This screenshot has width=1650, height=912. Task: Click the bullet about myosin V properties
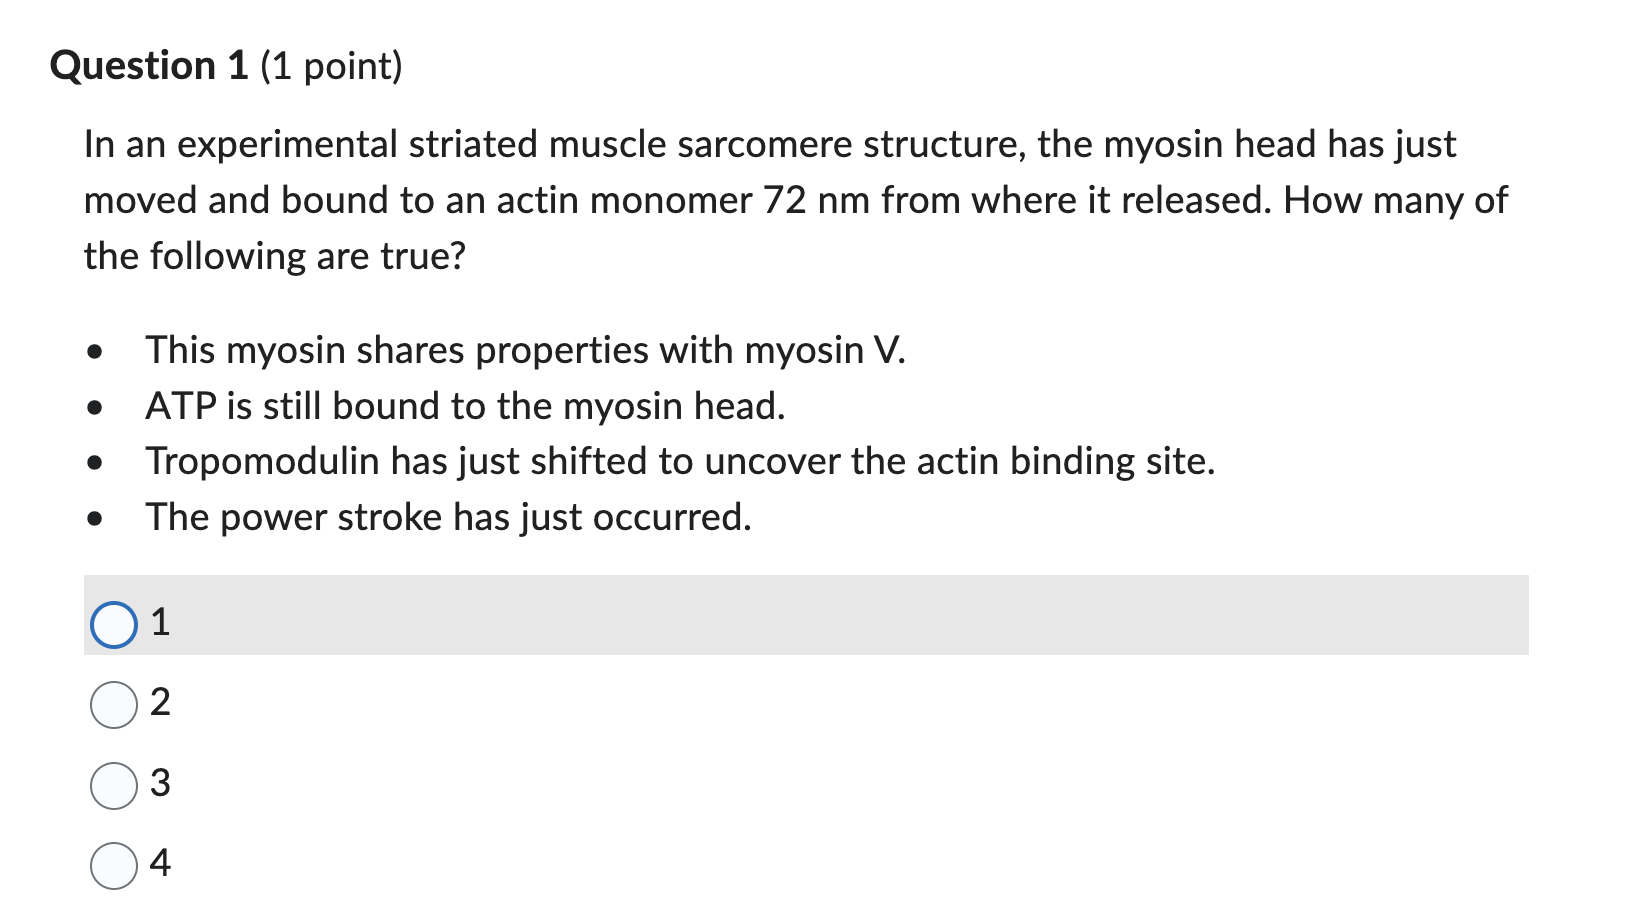[525, 350]
